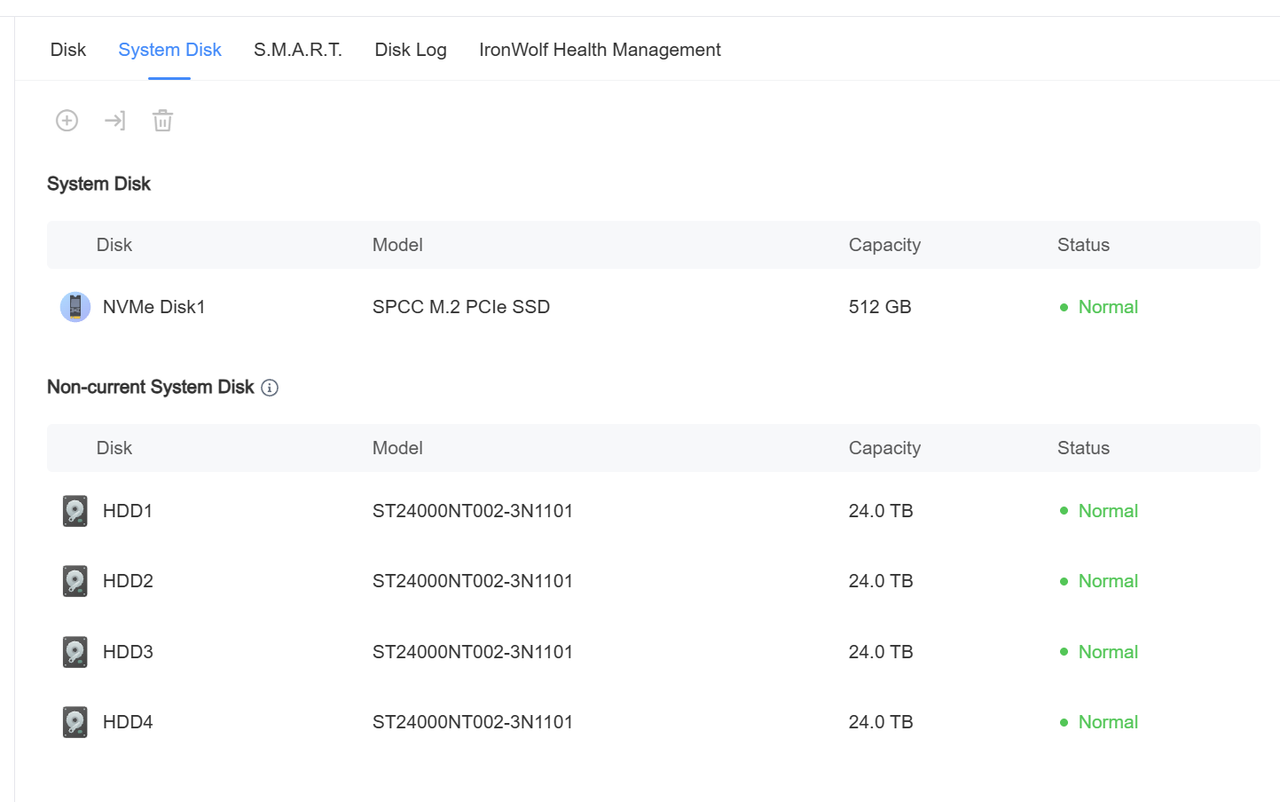Screen dimensions: 1280x802
Task: Click the Non-current System Disk heading
Action: pyautogui.click(x=151, y=387)
